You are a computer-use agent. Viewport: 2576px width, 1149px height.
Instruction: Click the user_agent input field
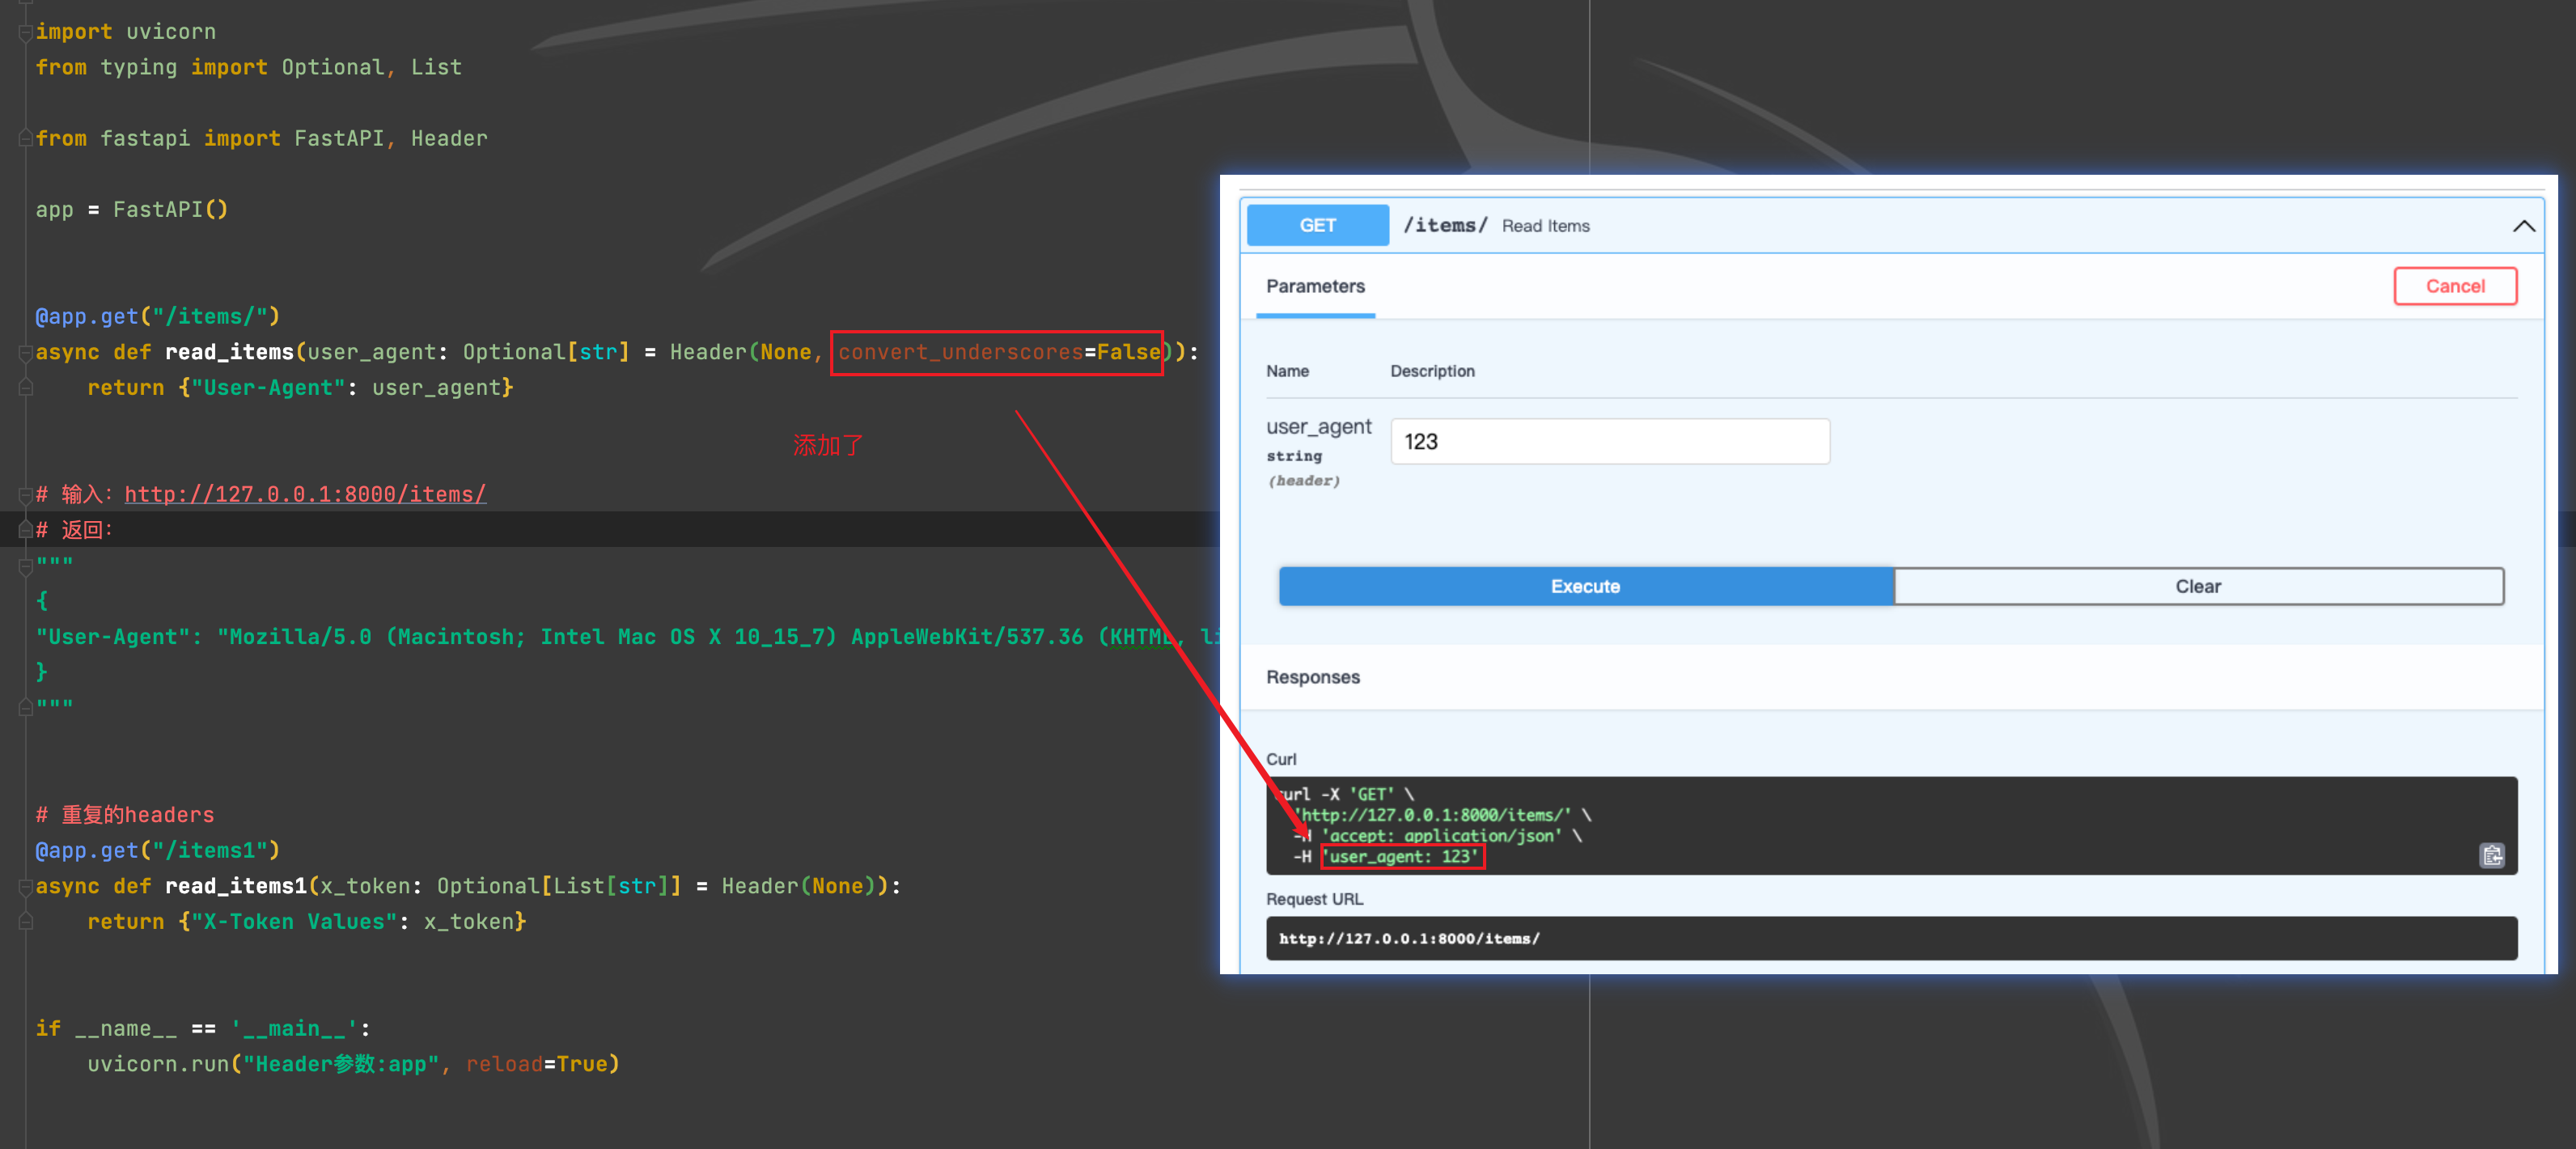[1609, 441]
